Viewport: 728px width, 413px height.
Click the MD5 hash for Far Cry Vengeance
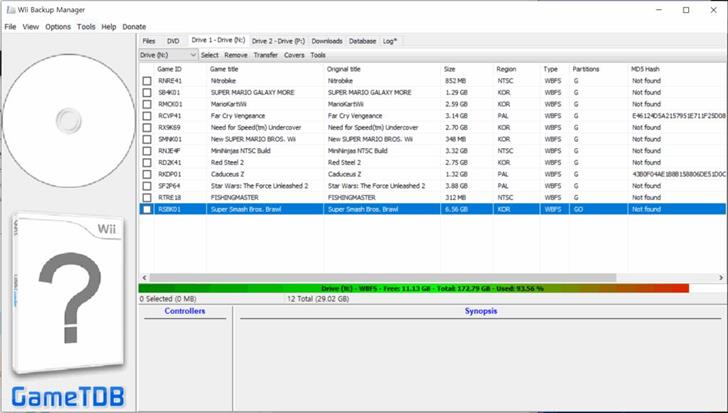pyautogui.click(x=678, y=116)
